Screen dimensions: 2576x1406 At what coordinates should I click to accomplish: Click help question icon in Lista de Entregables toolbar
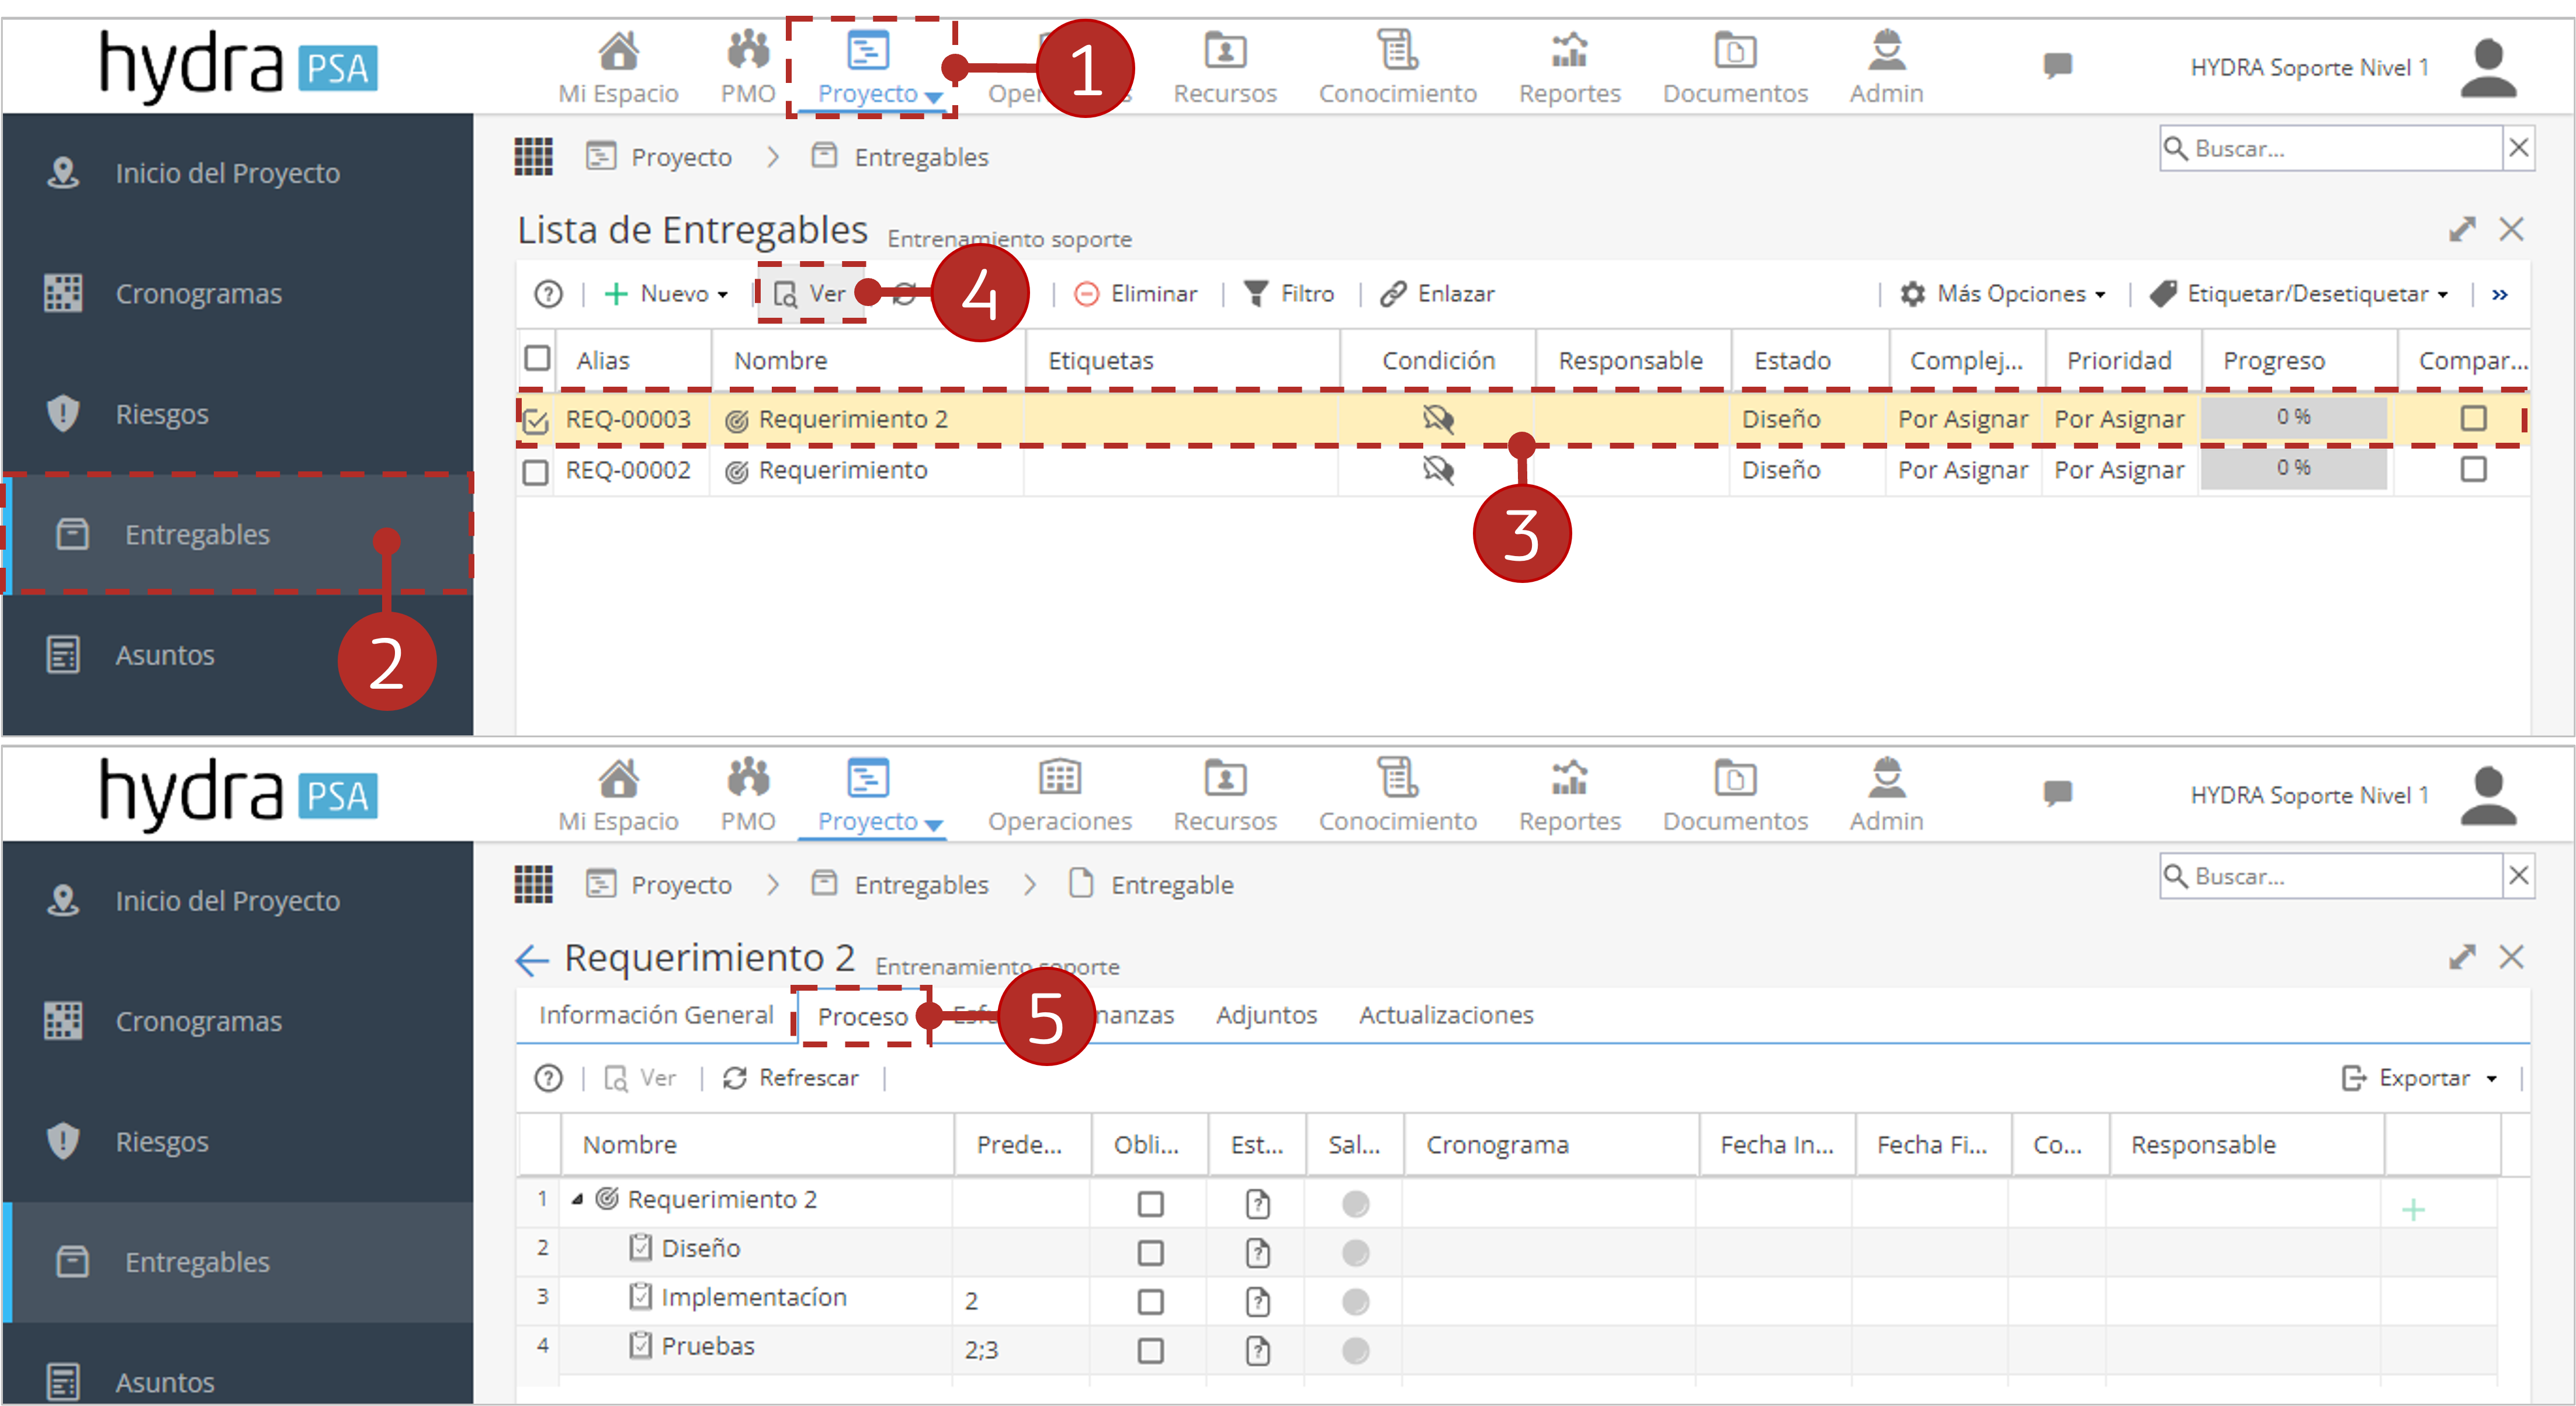pyautogui.click(x=548, y=294)
